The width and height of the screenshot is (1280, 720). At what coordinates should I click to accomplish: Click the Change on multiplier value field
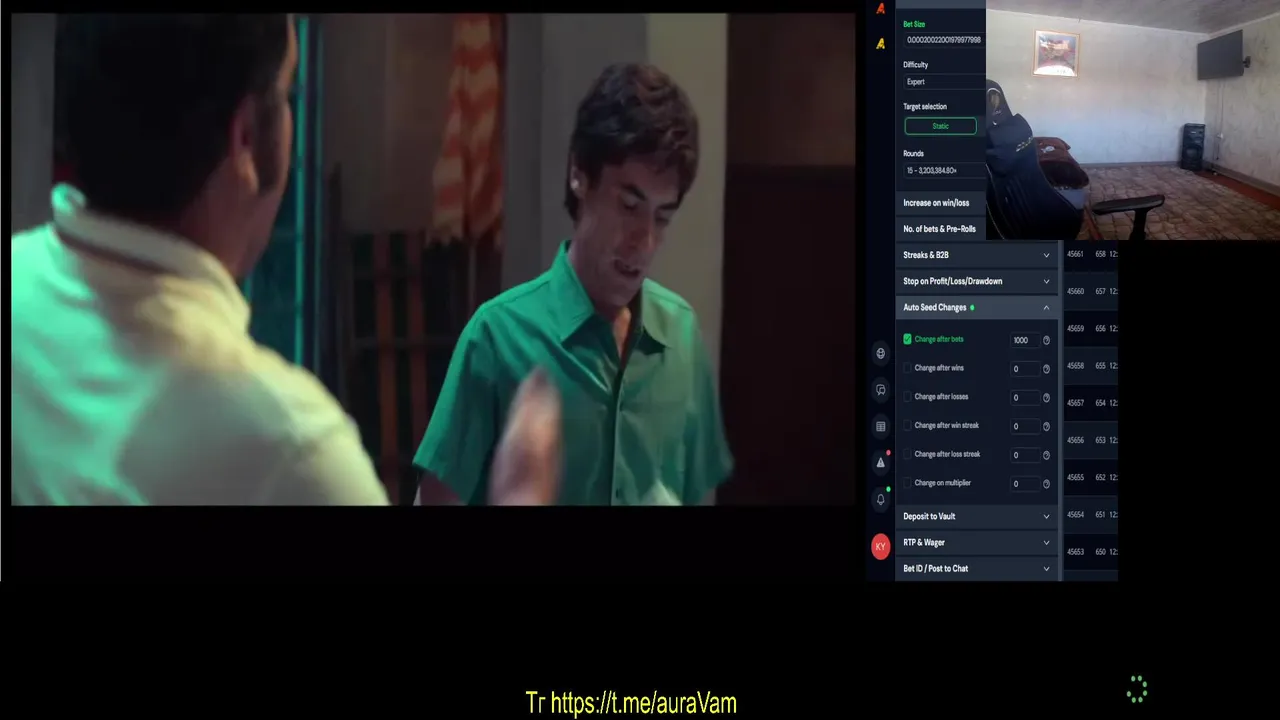coord(1023,483)
